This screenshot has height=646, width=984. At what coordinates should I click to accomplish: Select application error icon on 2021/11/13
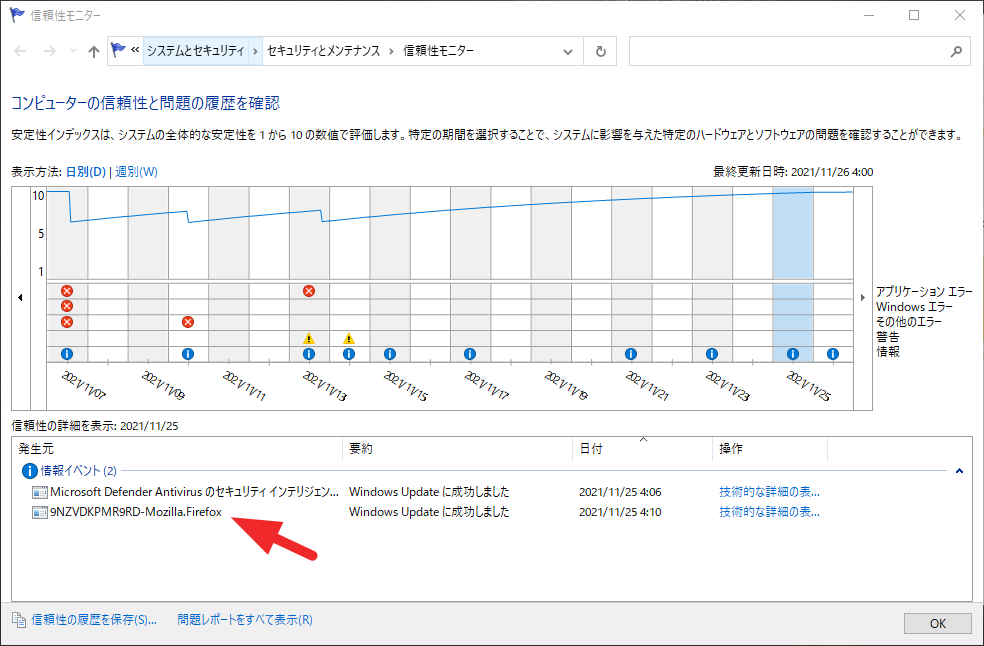[x=309, y=291]
